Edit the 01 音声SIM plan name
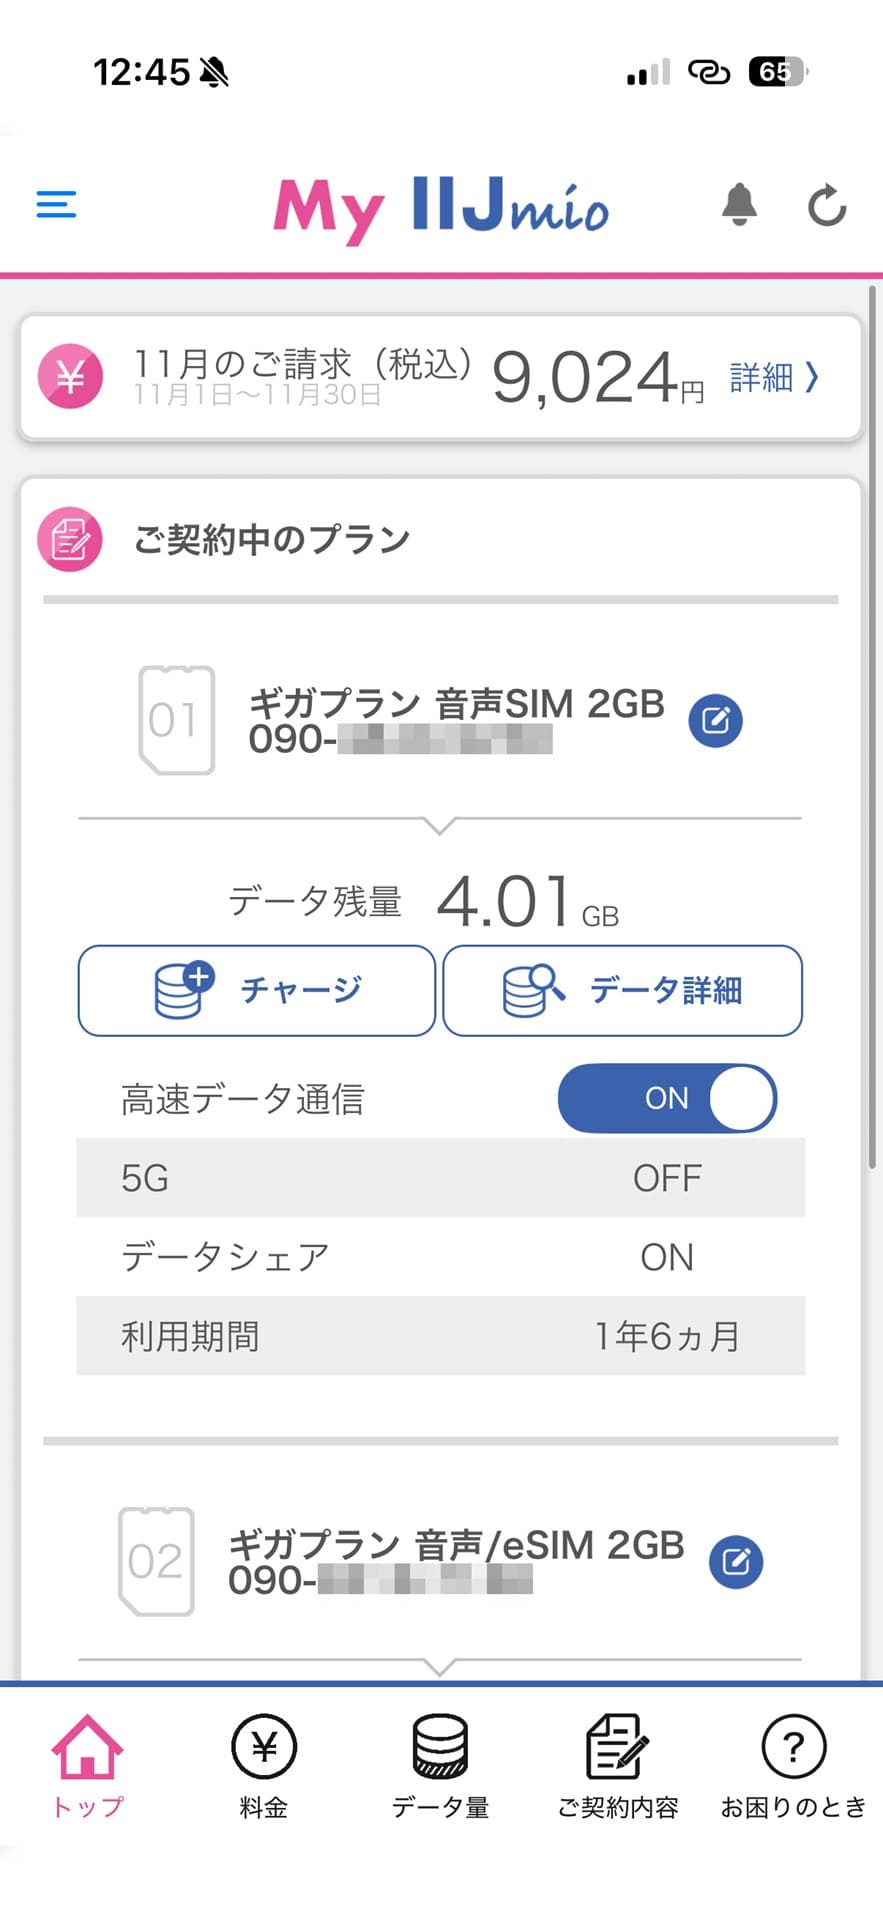 pyautogui.click(x=716, y=720)
